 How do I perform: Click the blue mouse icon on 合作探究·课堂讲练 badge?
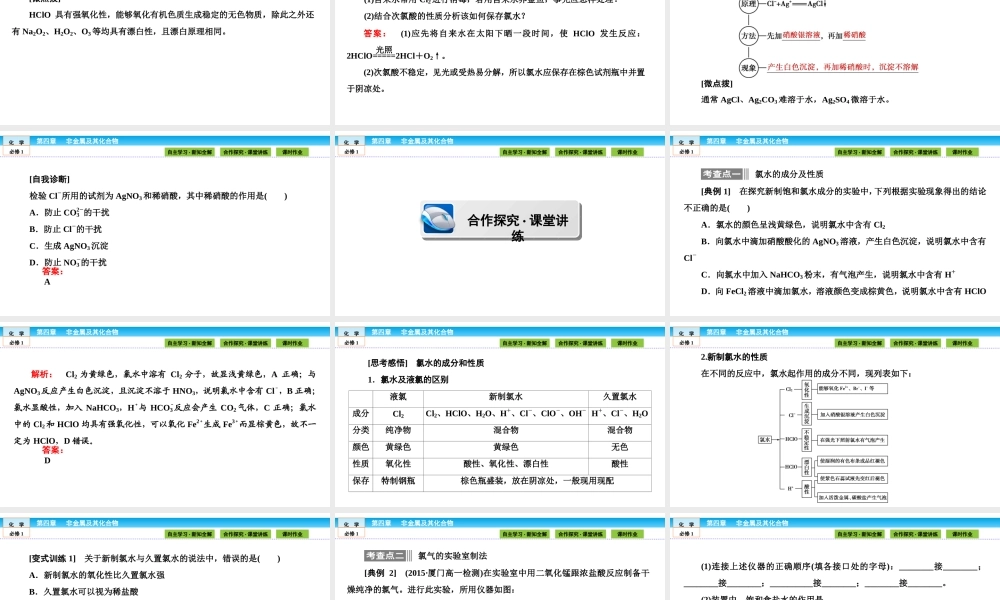[x=436, y=219]
